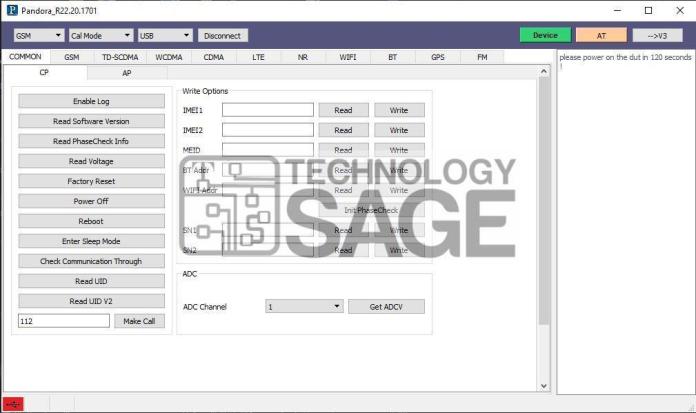The image size is (696, 413).
Task: Switch to the CDMA tab
Action: [214, 57]
